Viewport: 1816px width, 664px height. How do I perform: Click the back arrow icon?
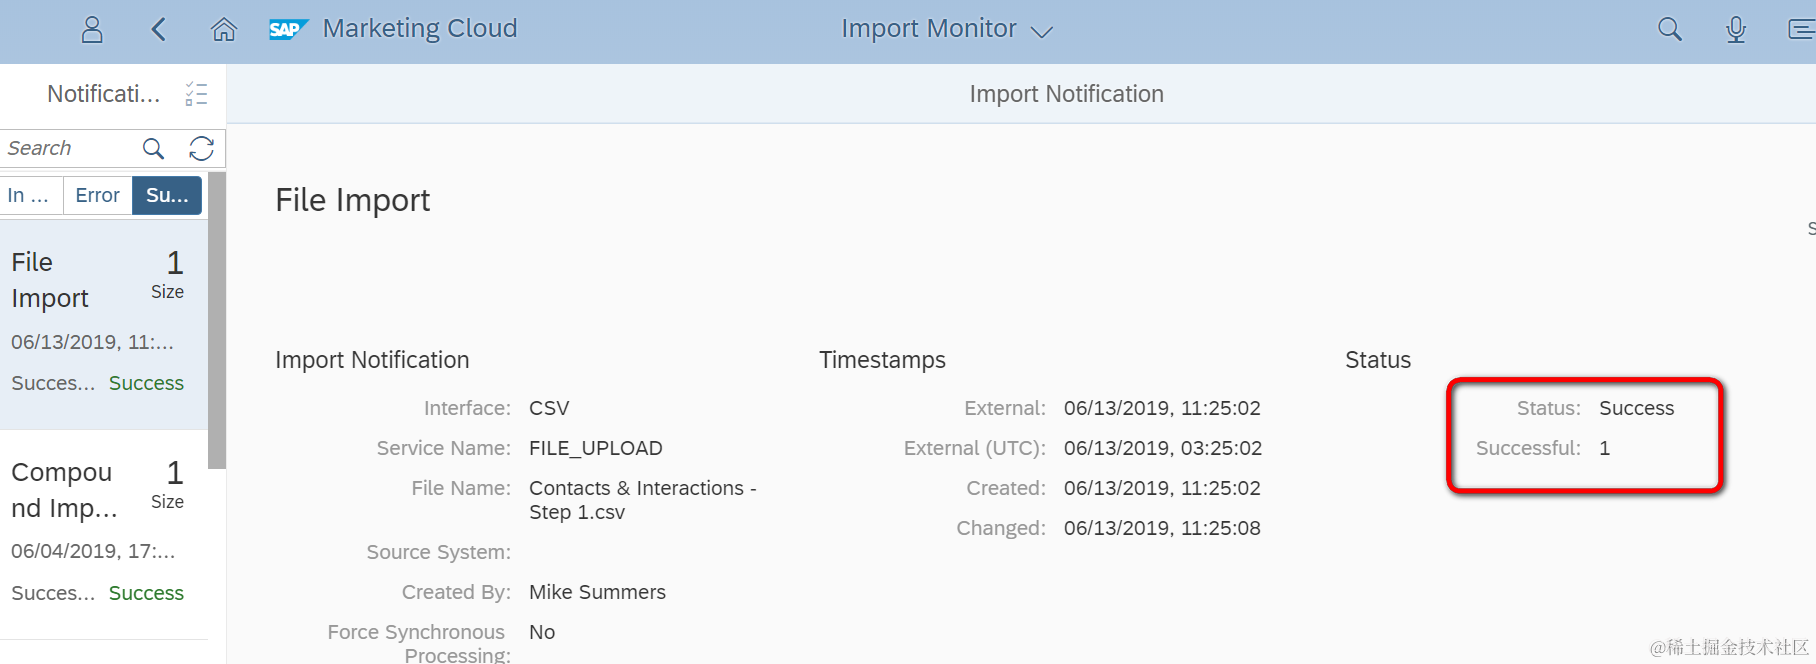click(x=158, y=29)
